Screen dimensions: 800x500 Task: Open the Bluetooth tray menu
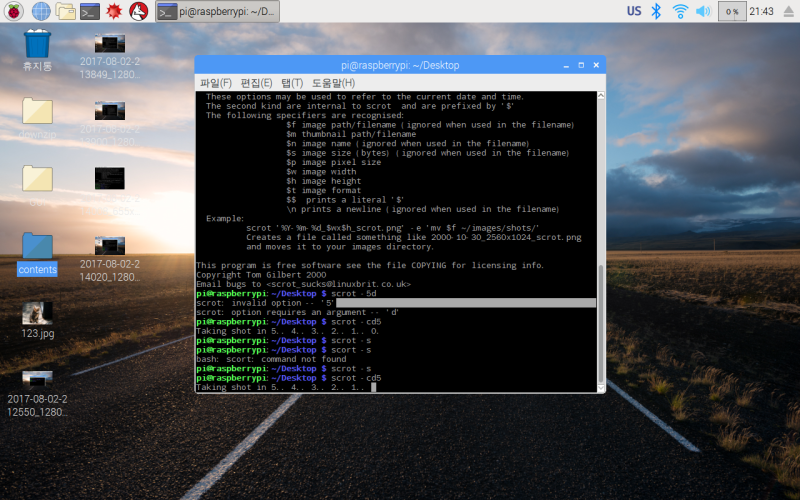point(656,11)
